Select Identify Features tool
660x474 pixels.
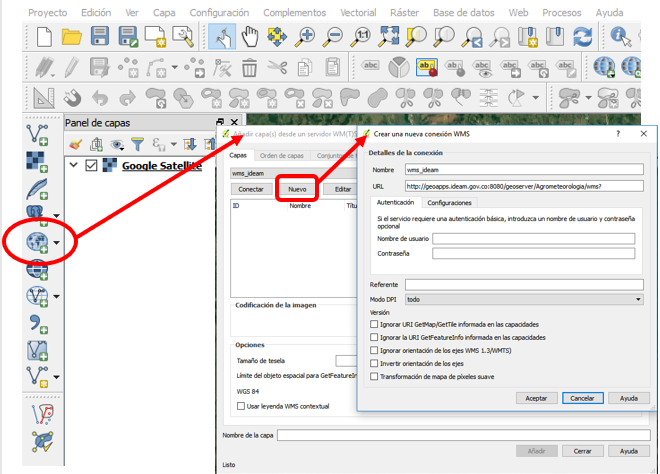tap(621, 37)
